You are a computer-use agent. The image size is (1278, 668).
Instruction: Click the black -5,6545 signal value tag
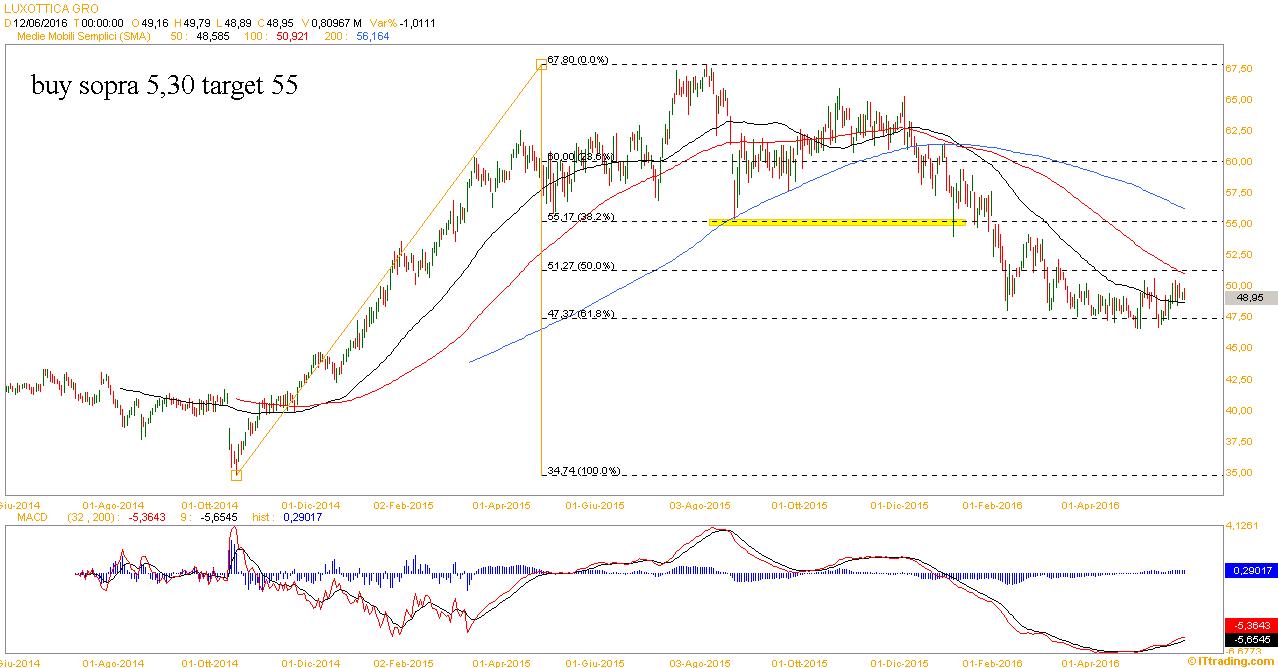point(1249,640)
